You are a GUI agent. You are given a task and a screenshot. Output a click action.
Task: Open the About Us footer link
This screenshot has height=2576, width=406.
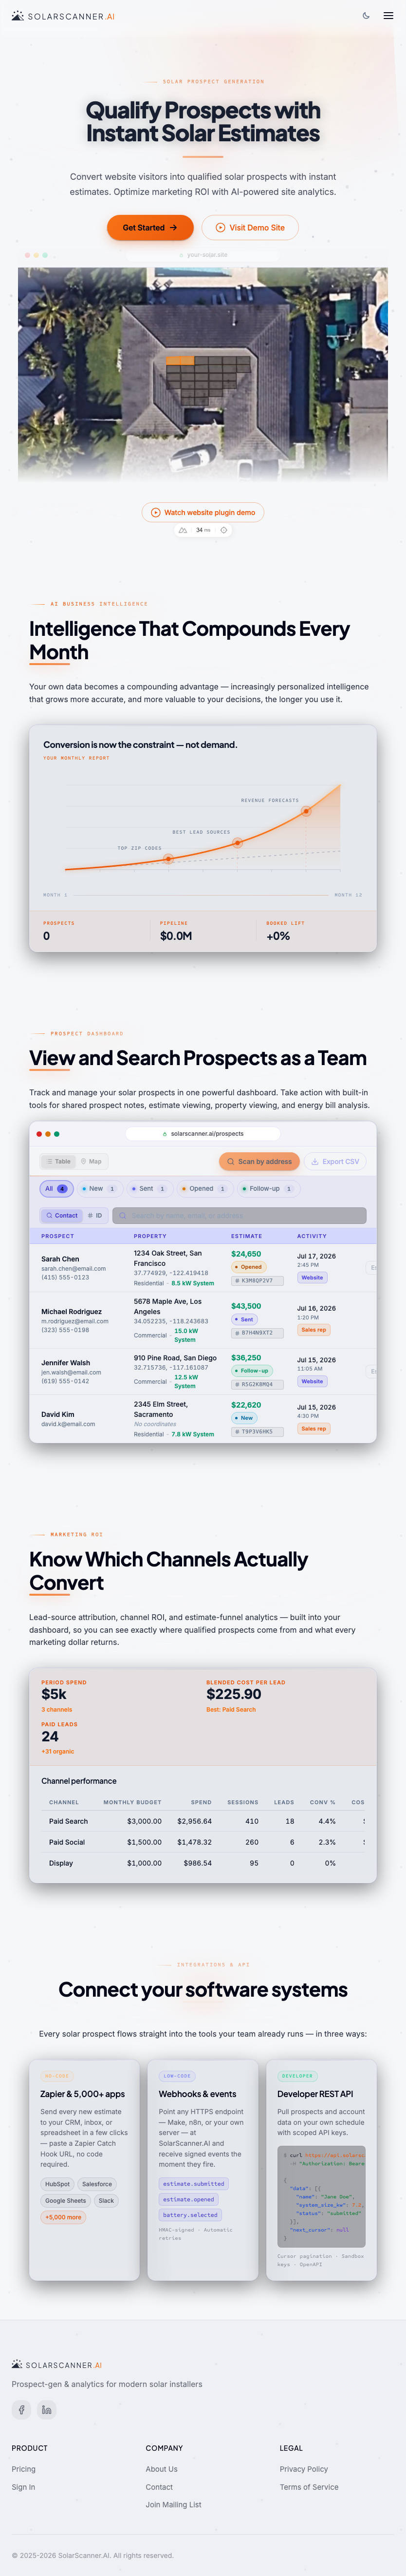(162, 2468)
